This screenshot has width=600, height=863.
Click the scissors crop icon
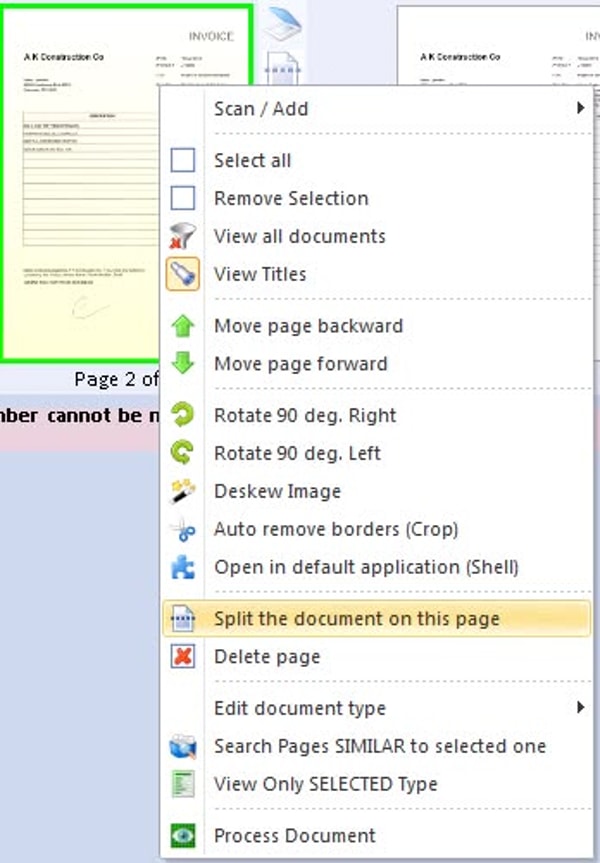[x=182, y=529]
